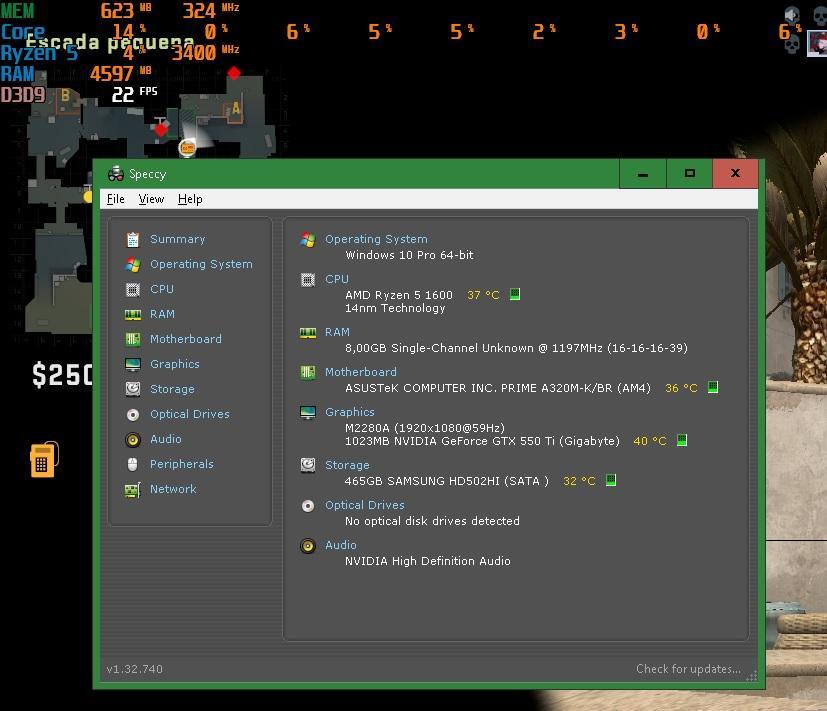Screen dimensions: 827x711
Task: Click the Graphics monitor icon in sidebar
Action: click(132, 364)
